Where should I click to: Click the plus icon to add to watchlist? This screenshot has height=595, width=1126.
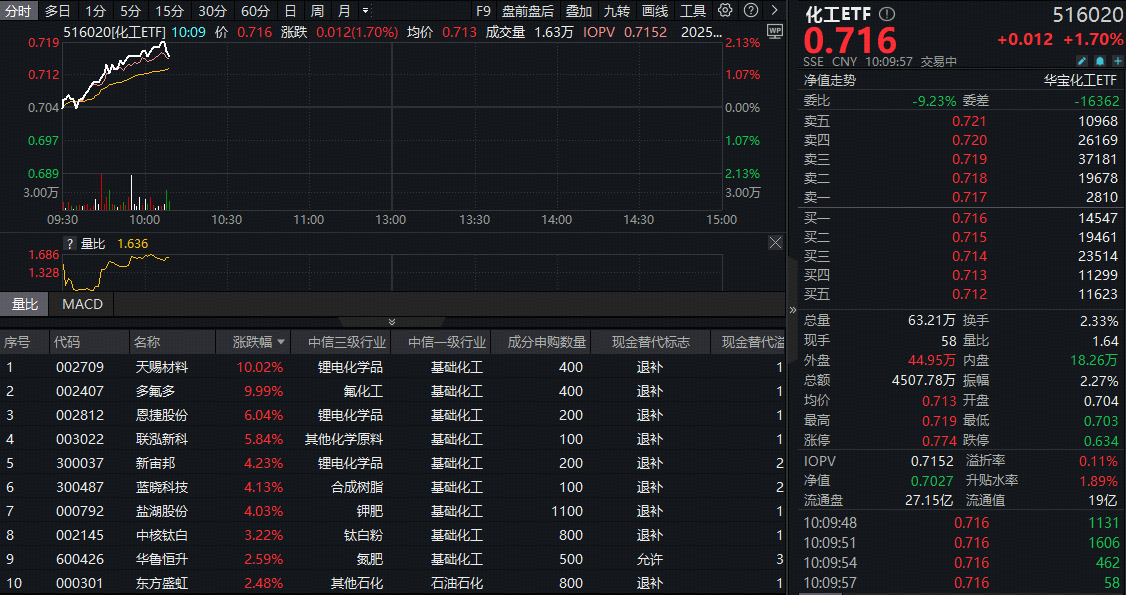point(1117,61)
